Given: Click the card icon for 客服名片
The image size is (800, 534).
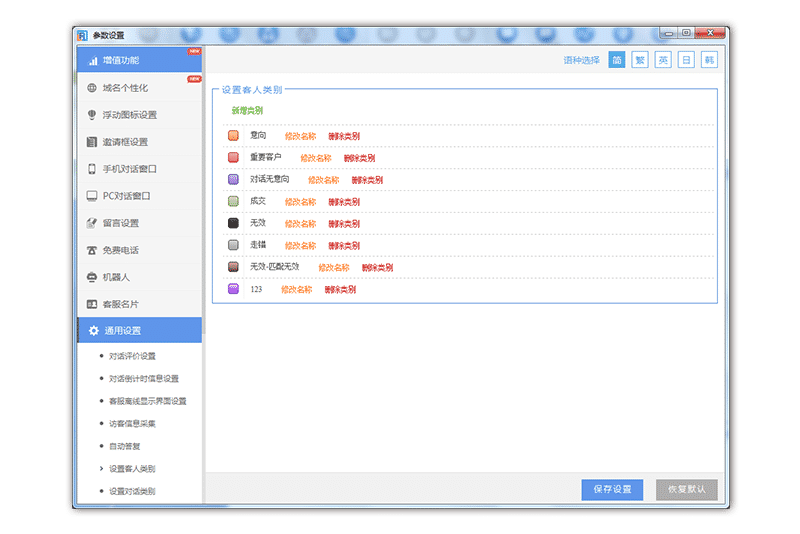Looking at the screenshot, I should tap(93, 304).
